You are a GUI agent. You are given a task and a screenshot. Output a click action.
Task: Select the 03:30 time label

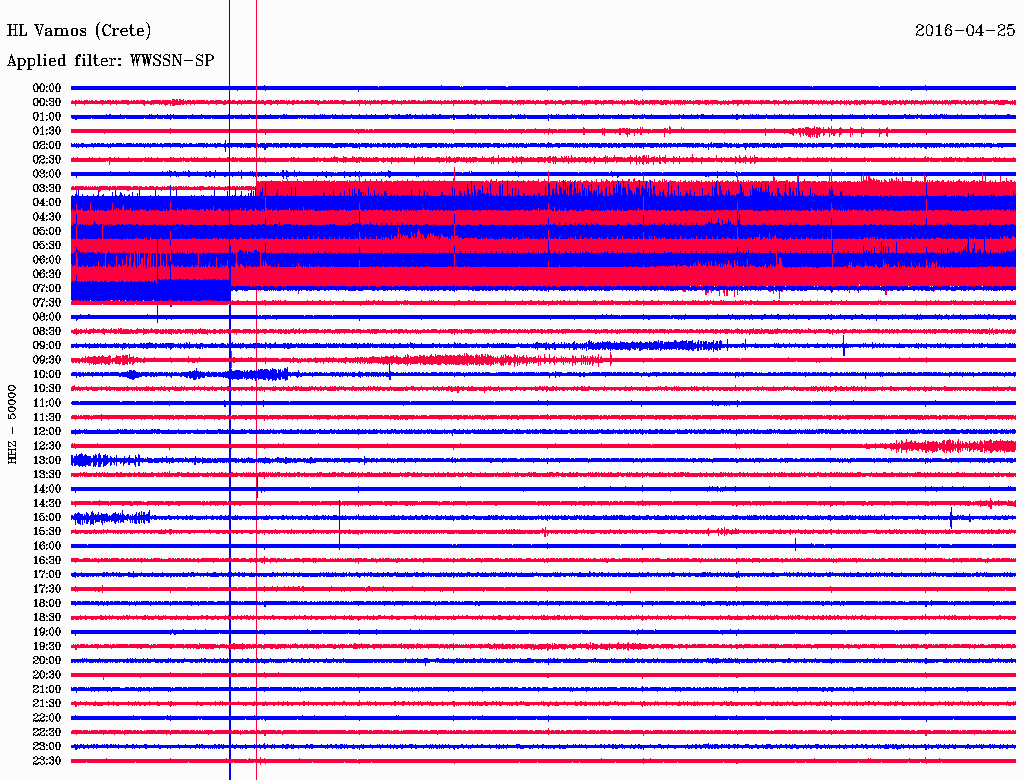pyautogui.click(x=46, y=188)
